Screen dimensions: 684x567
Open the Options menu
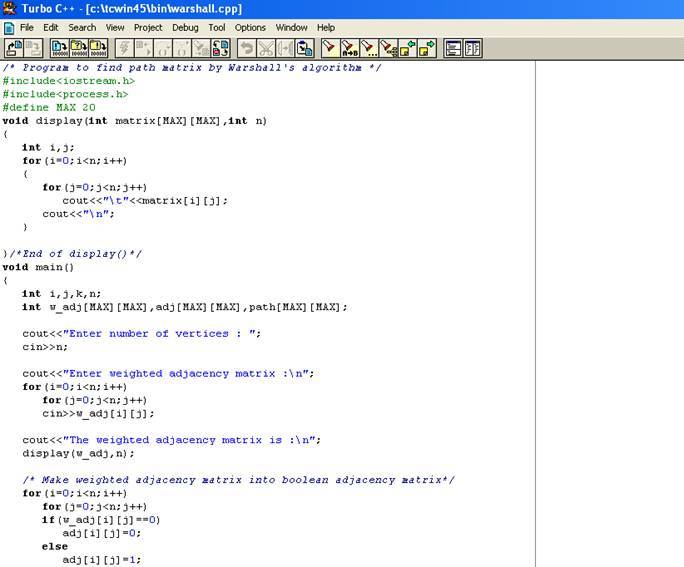click(250, 27)
